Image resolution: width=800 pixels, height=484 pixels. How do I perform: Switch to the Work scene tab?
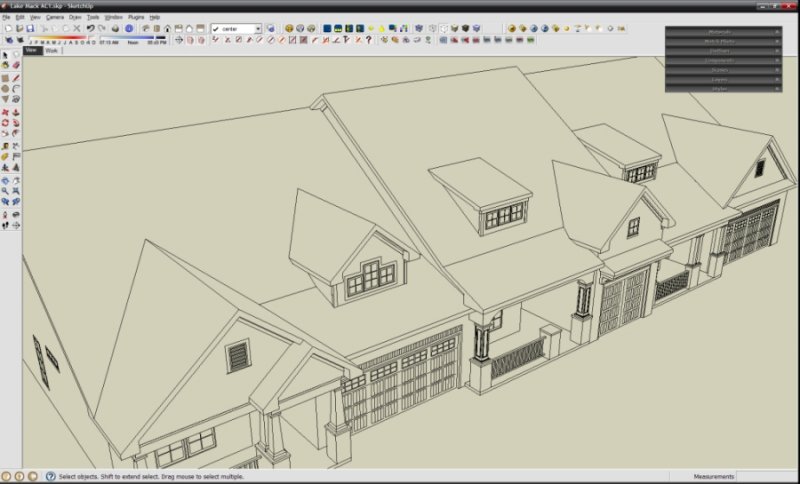(x=51, y=50)
